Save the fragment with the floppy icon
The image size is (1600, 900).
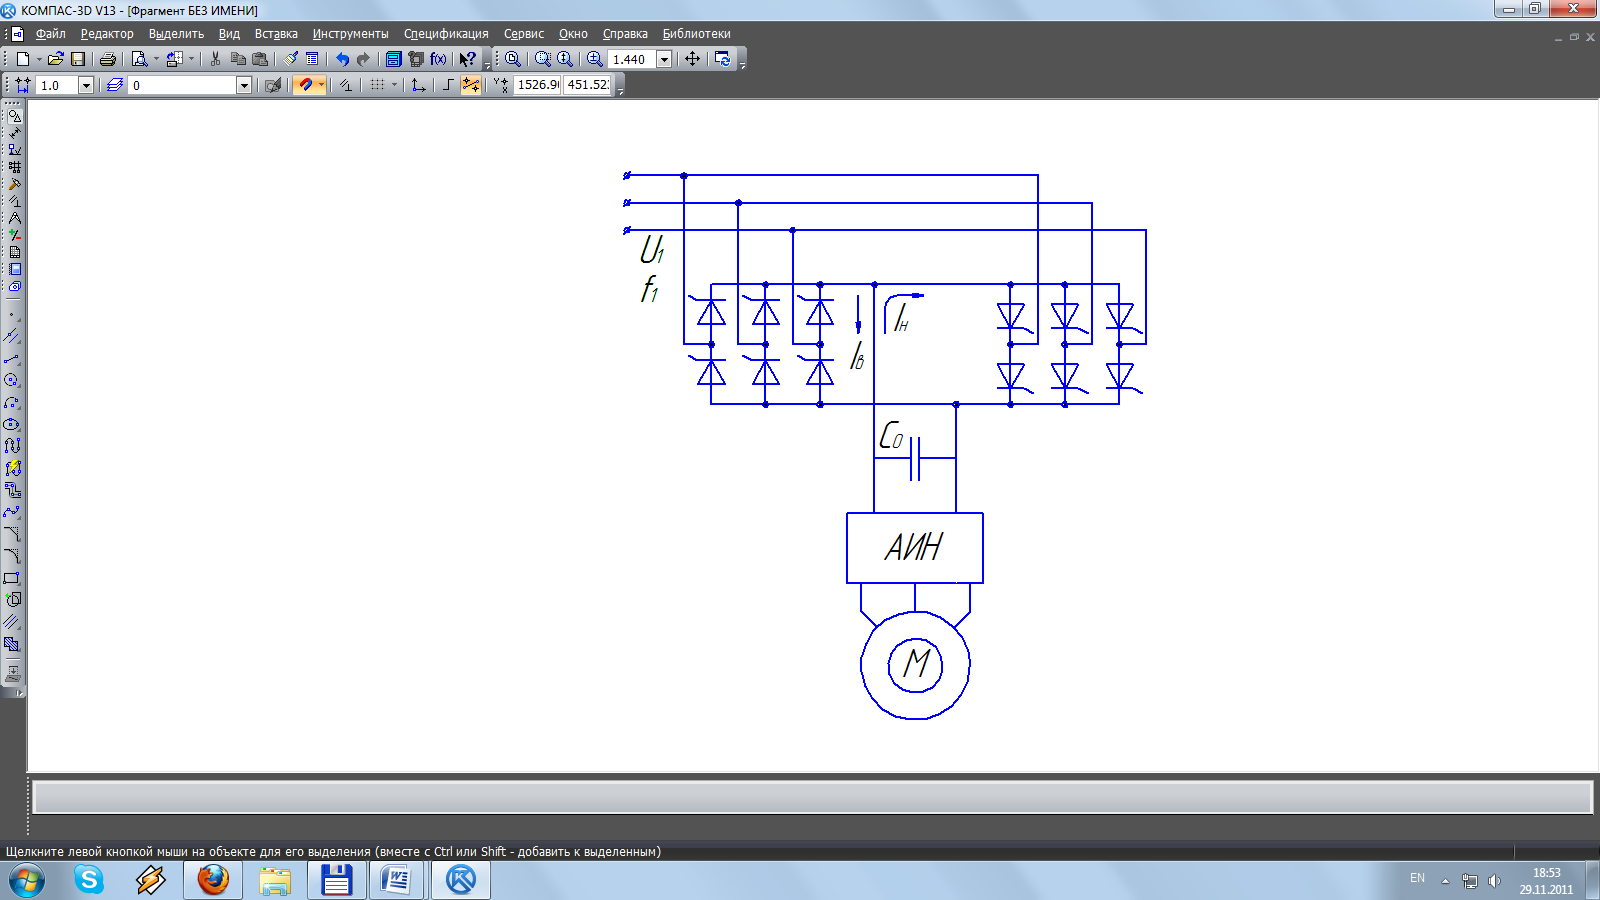coord(78,59)
